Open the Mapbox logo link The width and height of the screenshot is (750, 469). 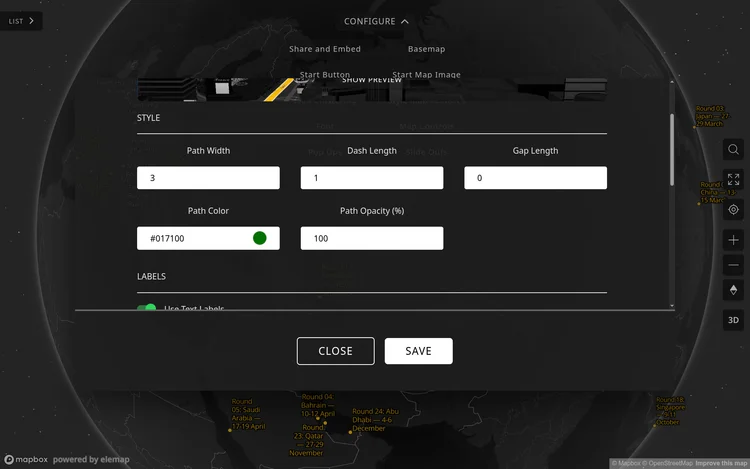[26, 459]
